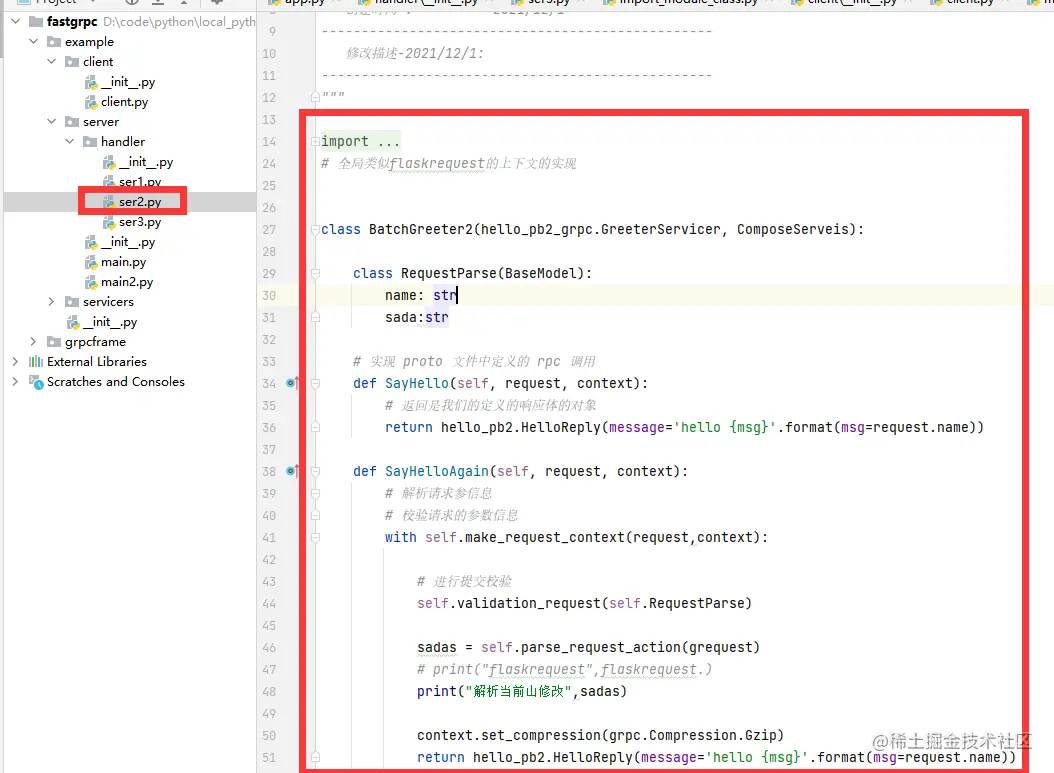This screenshot has height=773, width=1054.
Task: Click the 'BatchGreeter2' class name
Action: (x=421, y=229)
